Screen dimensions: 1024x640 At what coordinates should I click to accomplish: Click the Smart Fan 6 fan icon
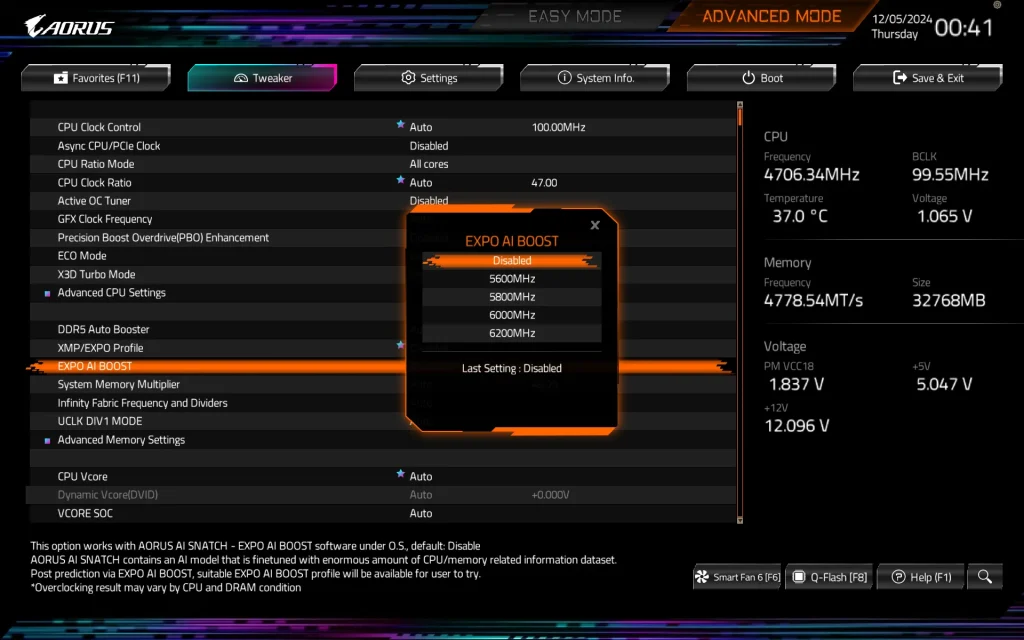702,577
